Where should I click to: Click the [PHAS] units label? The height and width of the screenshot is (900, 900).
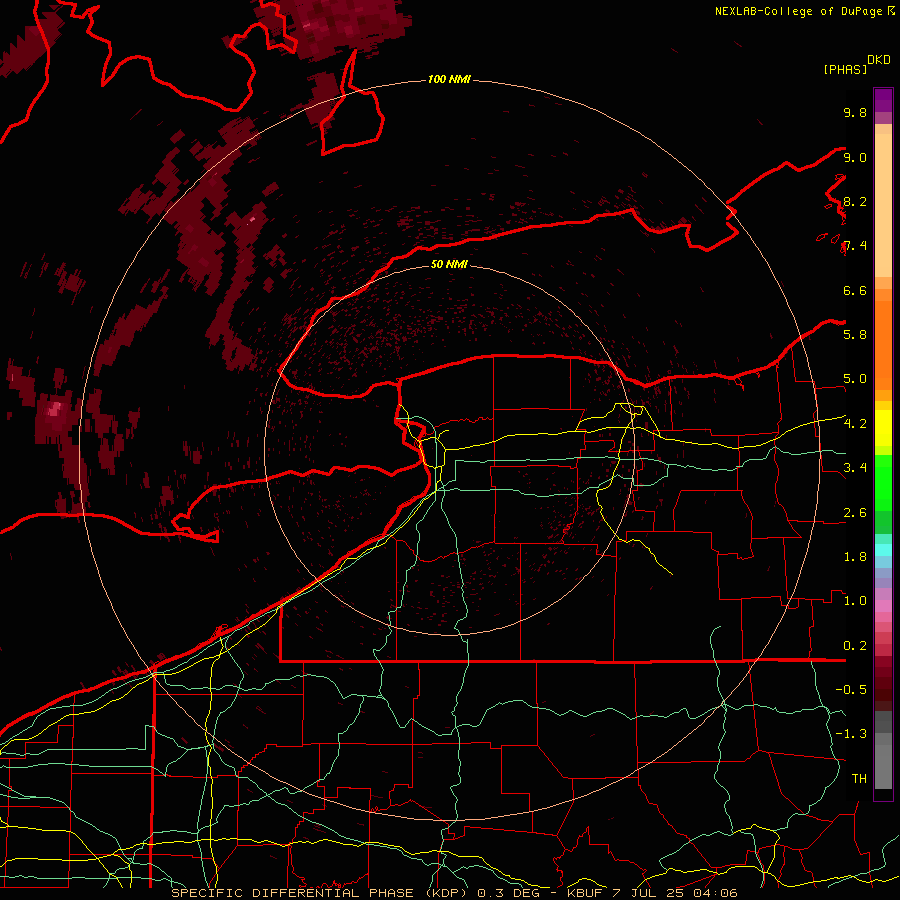point(845,70)
